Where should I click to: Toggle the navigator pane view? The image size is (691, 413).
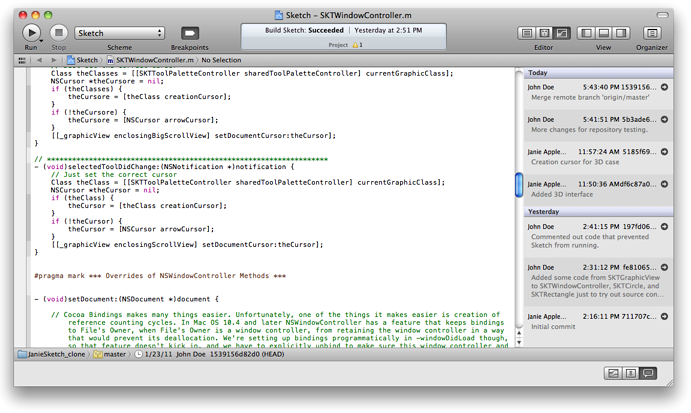tap(586, 33)
